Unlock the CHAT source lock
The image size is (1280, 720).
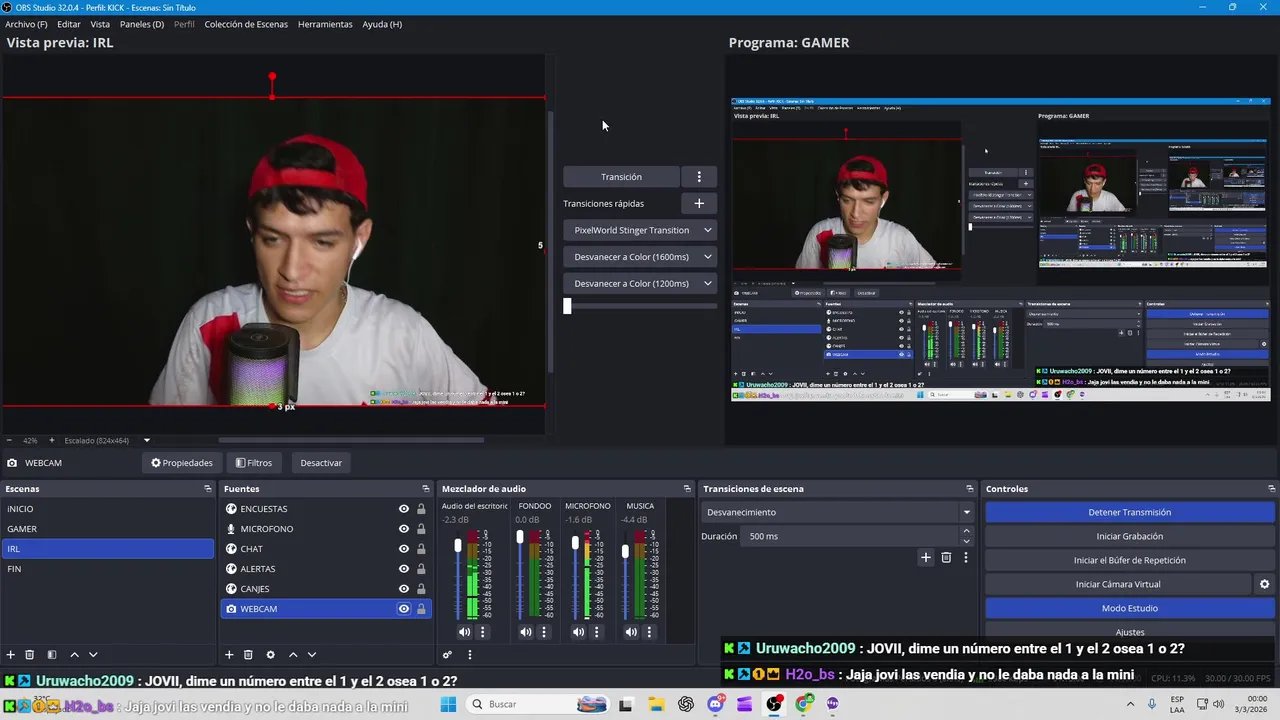421,549
